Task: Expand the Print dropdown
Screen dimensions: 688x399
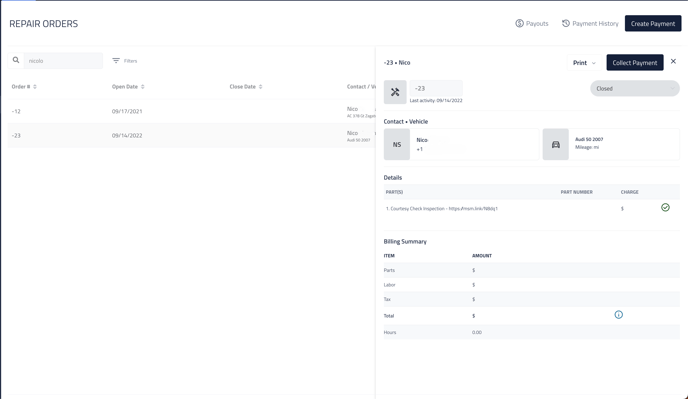Action: tap(584, 63)
